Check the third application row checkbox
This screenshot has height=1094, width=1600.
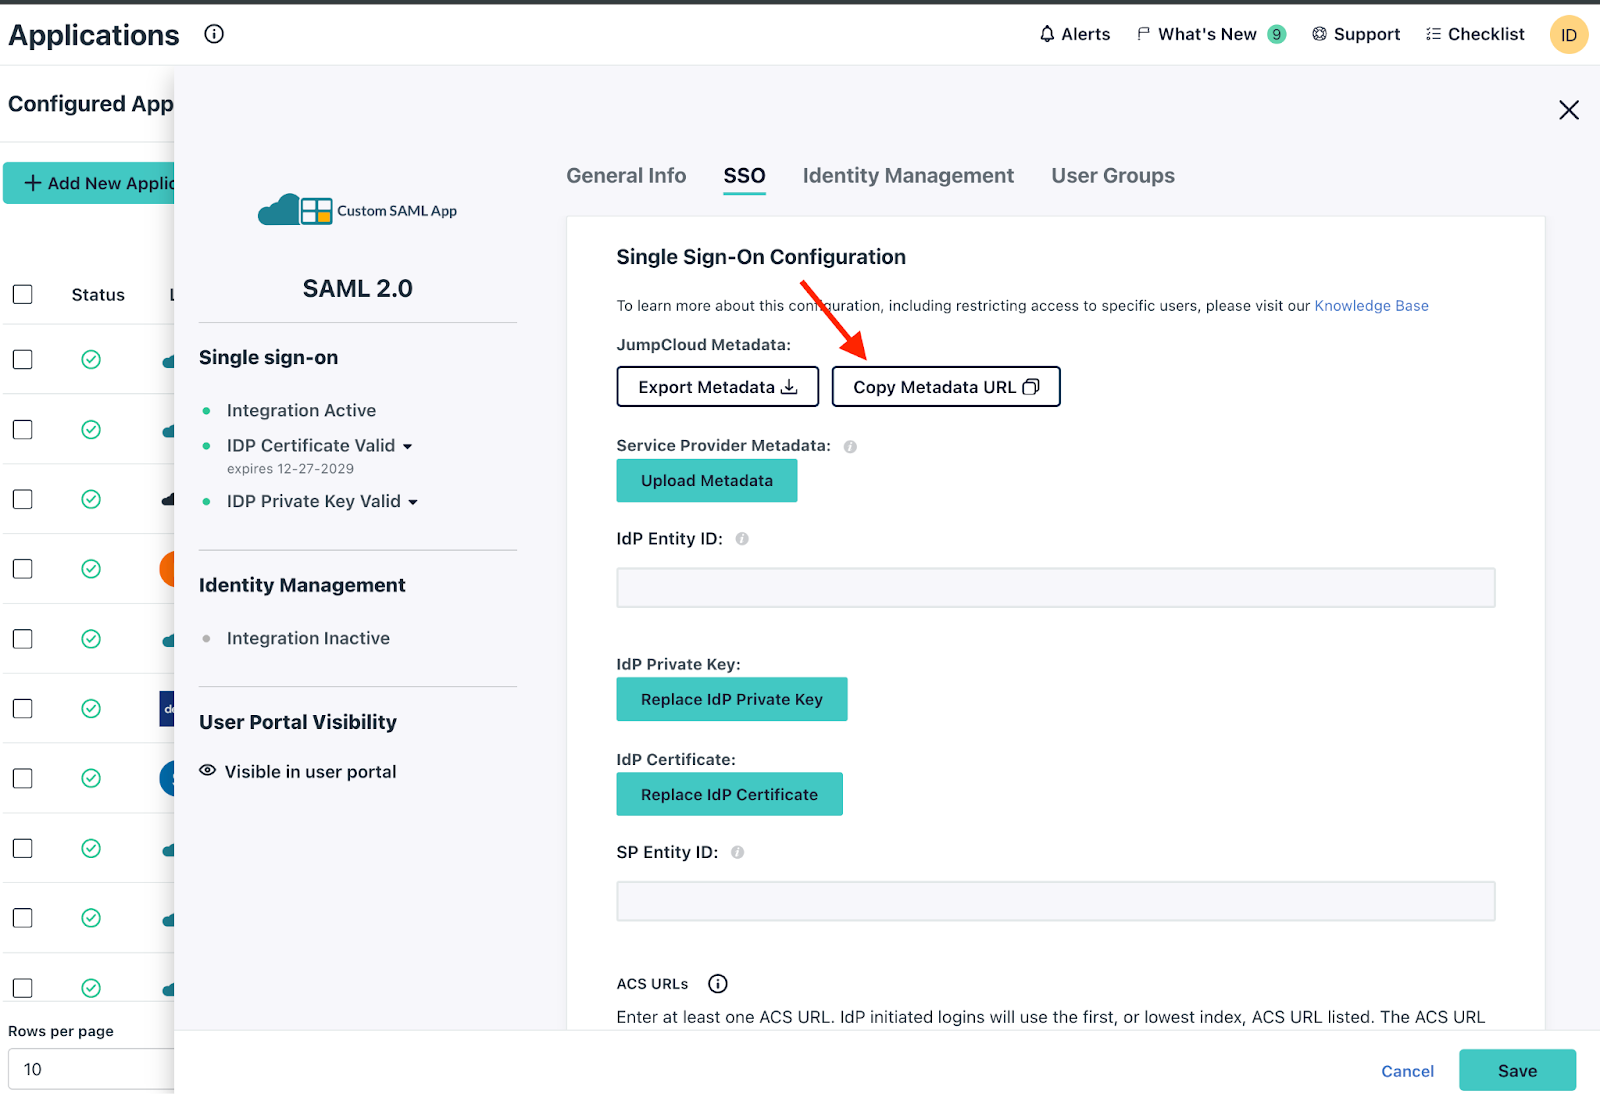coord(22,499)
